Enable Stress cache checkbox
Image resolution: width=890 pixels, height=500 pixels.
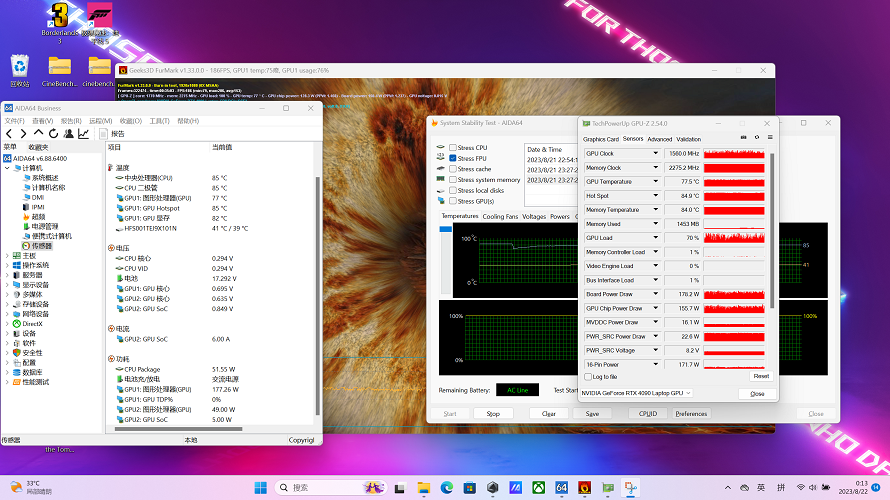tap(453, 169)
